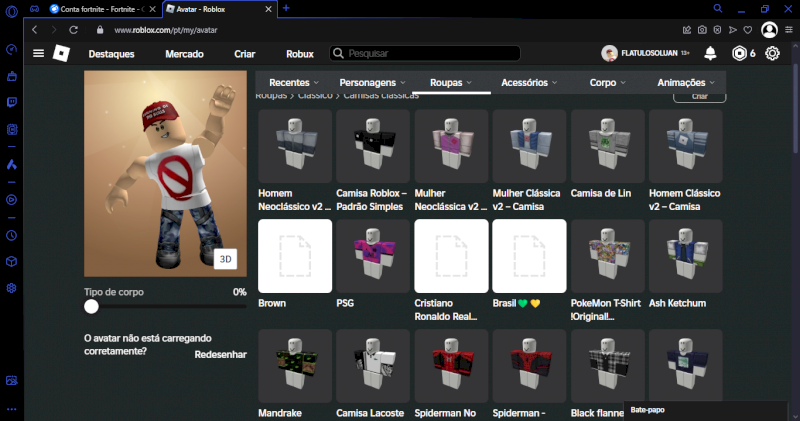Open the Mercado menu item

coord(184,53)
